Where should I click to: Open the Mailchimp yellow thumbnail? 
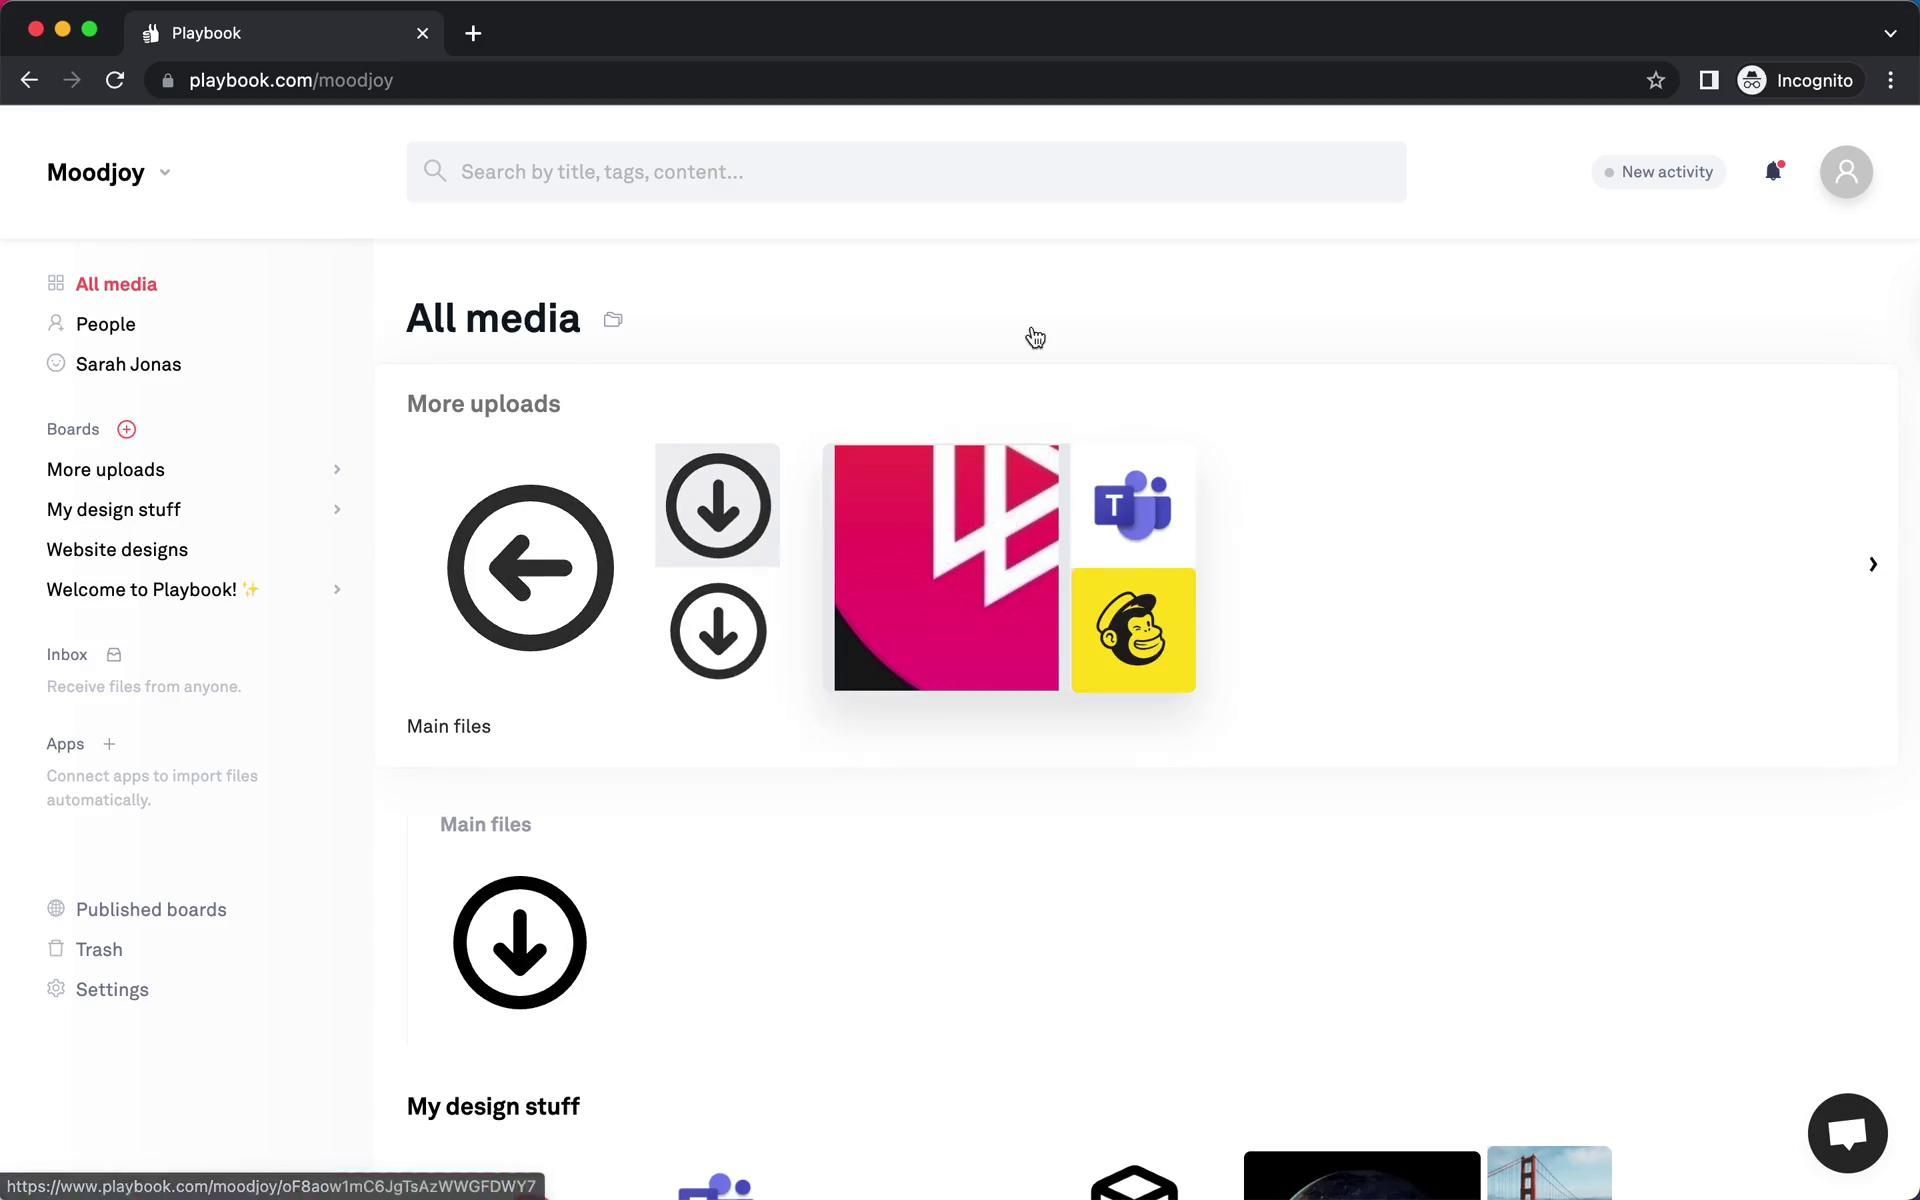click(x=1133, y=630)
